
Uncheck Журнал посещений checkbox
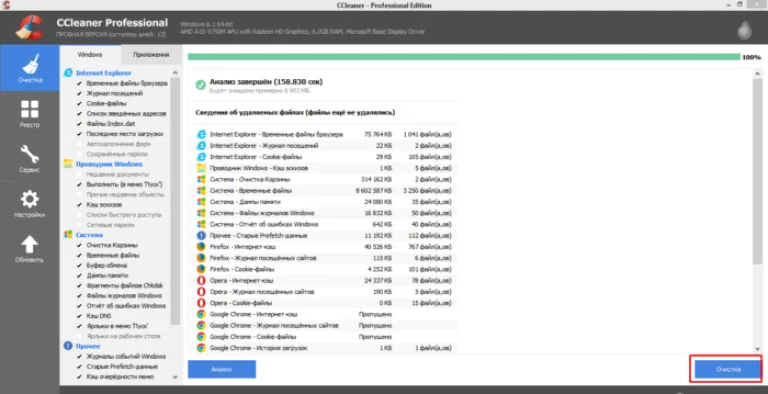[x=79, y=93]
